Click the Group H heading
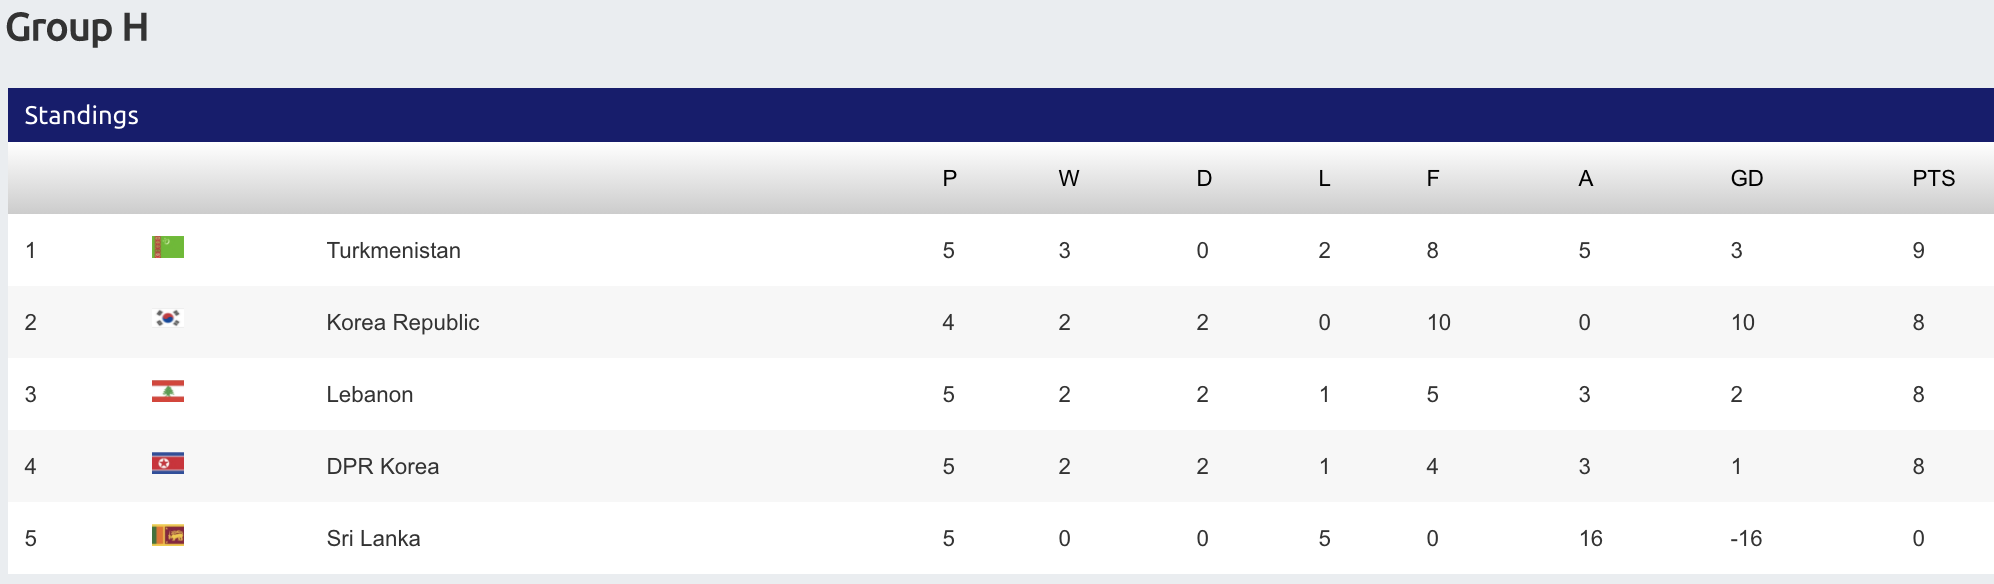 click(x=77, y=27)
